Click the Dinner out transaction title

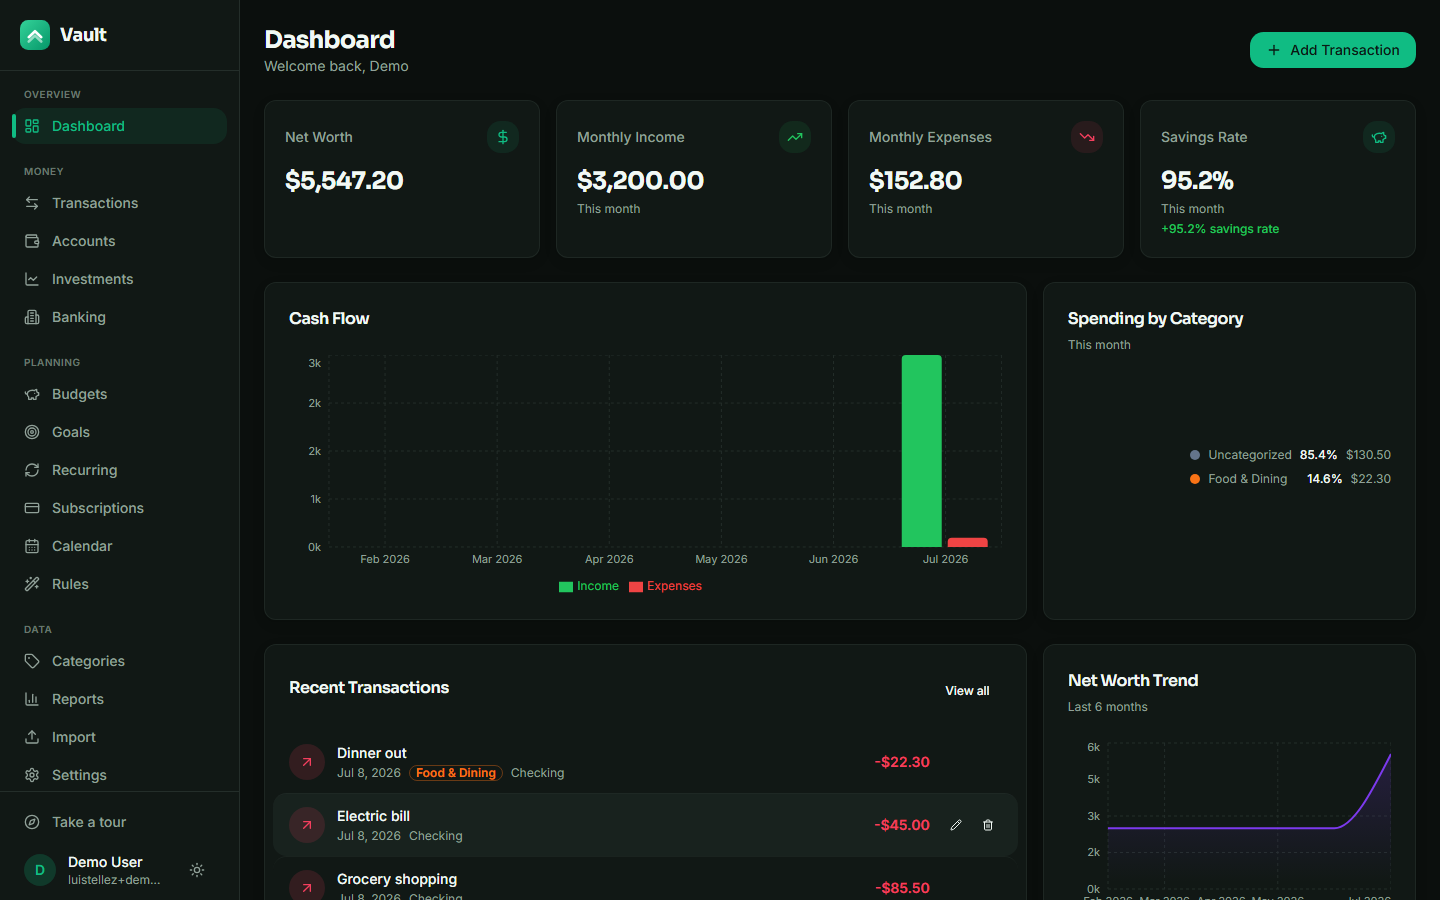pyautogui.click(x=372, y=753)
